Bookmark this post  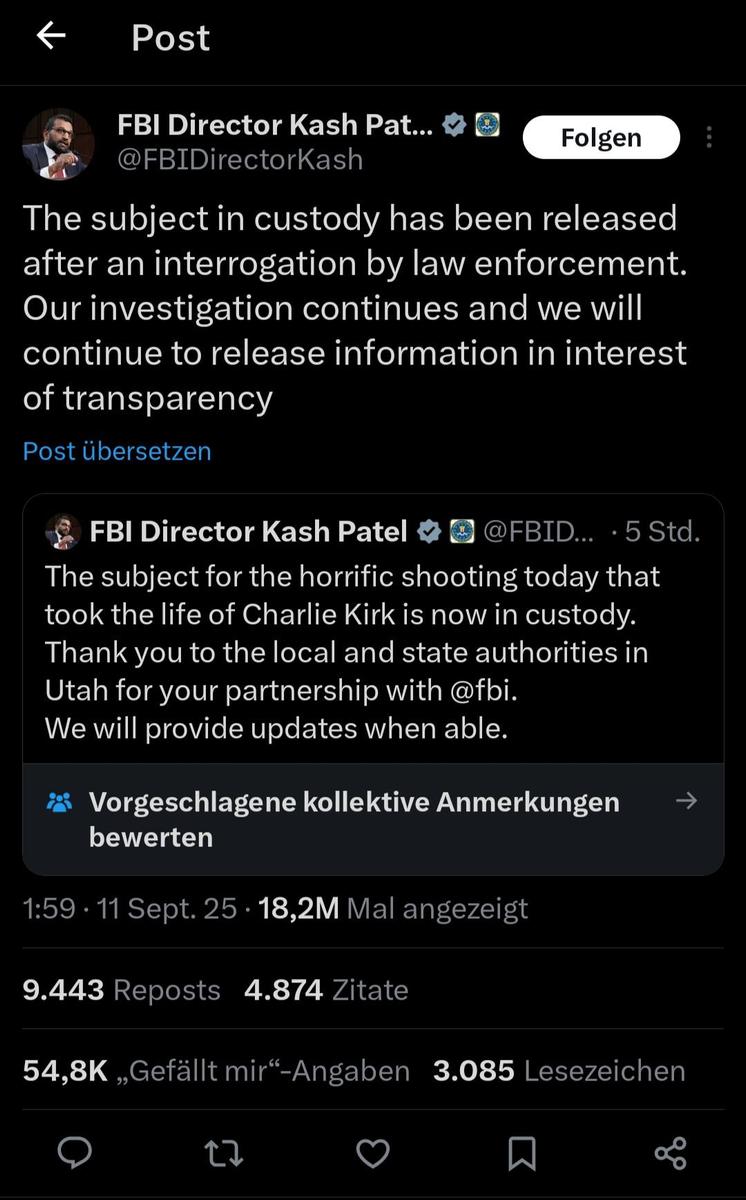click(x=521, y=1153)
